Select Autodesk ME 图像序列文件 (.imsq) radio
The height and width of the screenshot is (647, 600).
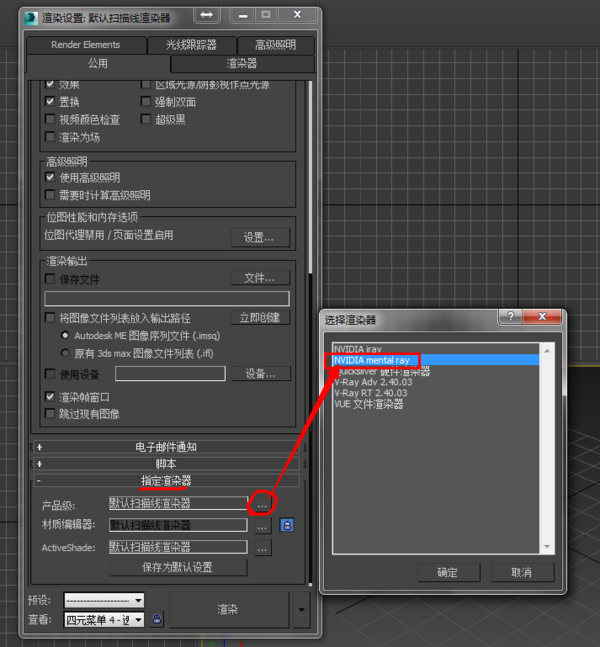[x=65, y=335]
